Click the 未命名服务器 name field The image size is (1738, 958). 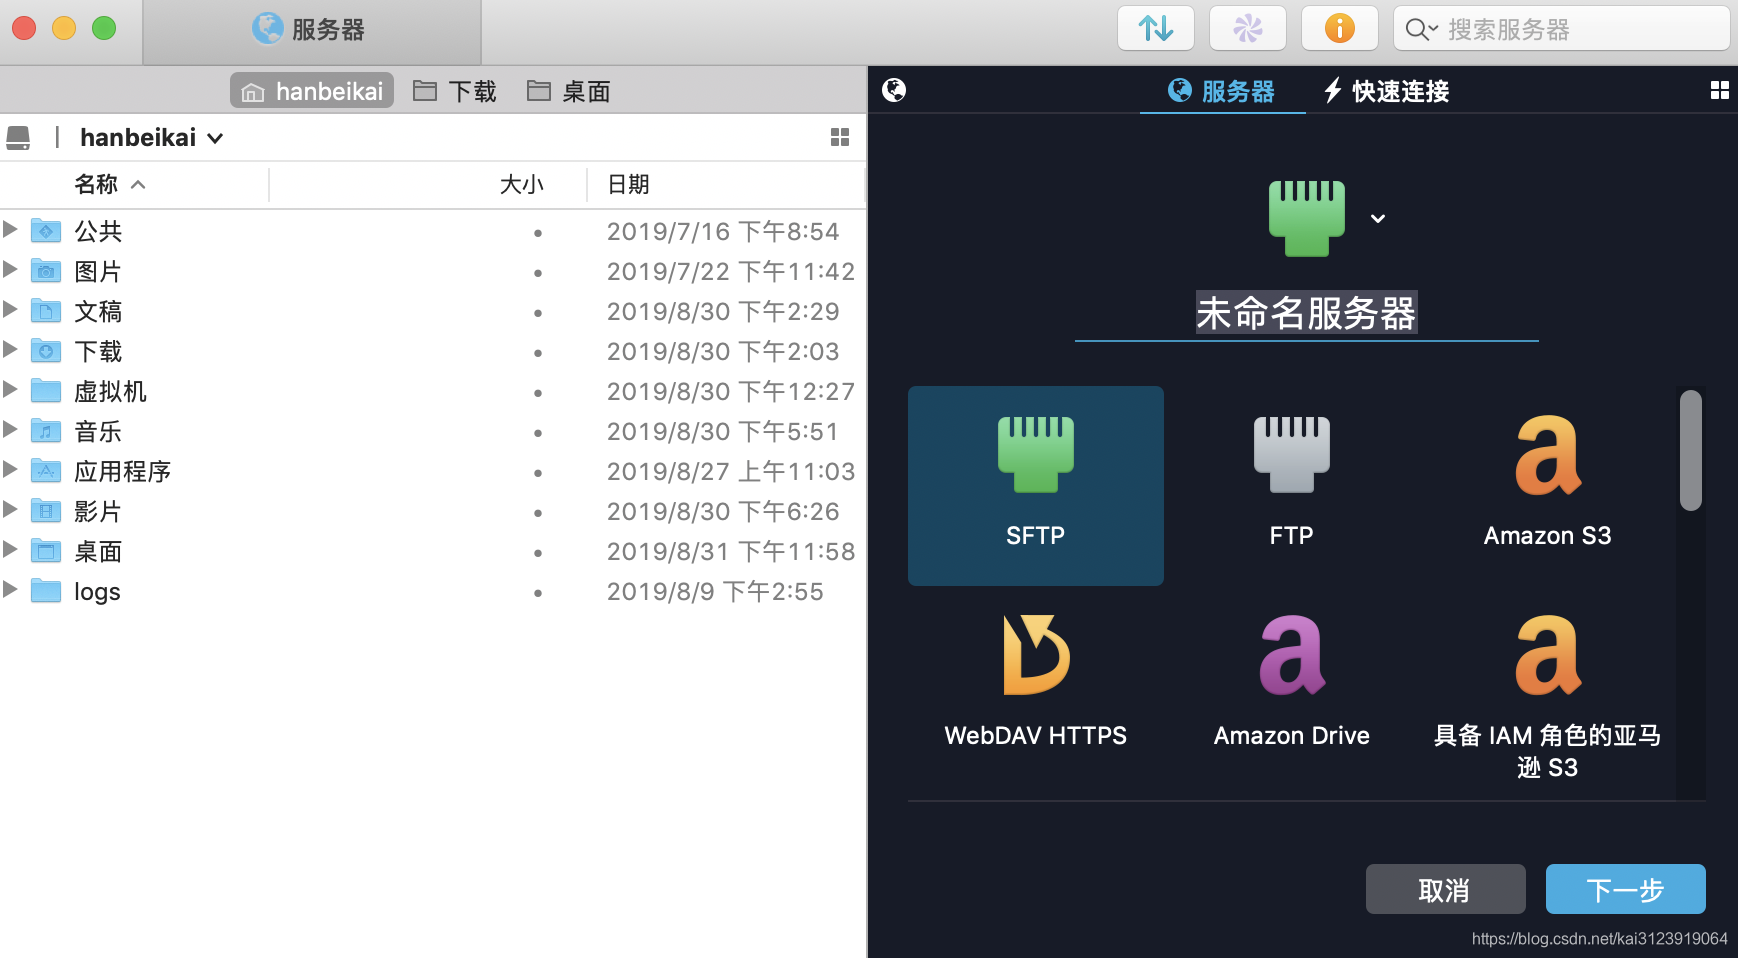[1306, 313]
